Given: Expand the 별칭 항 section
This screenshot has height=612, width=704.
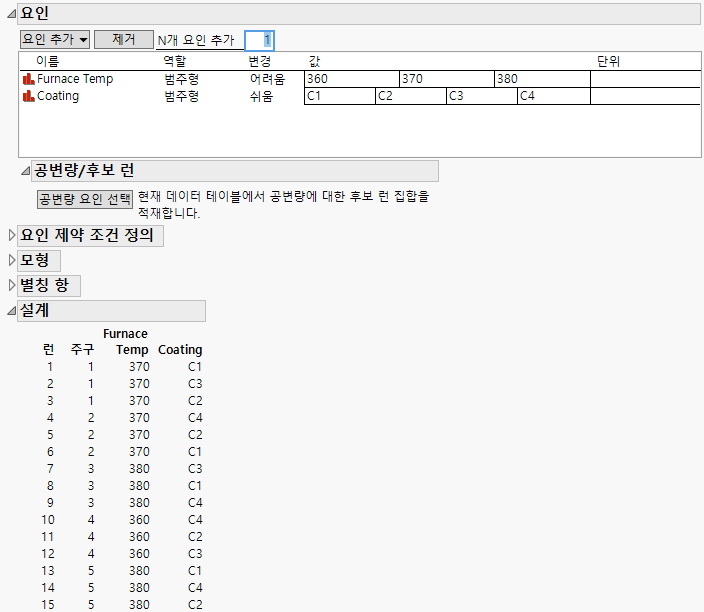Looking at the screenshot, I should pos(12,286).
